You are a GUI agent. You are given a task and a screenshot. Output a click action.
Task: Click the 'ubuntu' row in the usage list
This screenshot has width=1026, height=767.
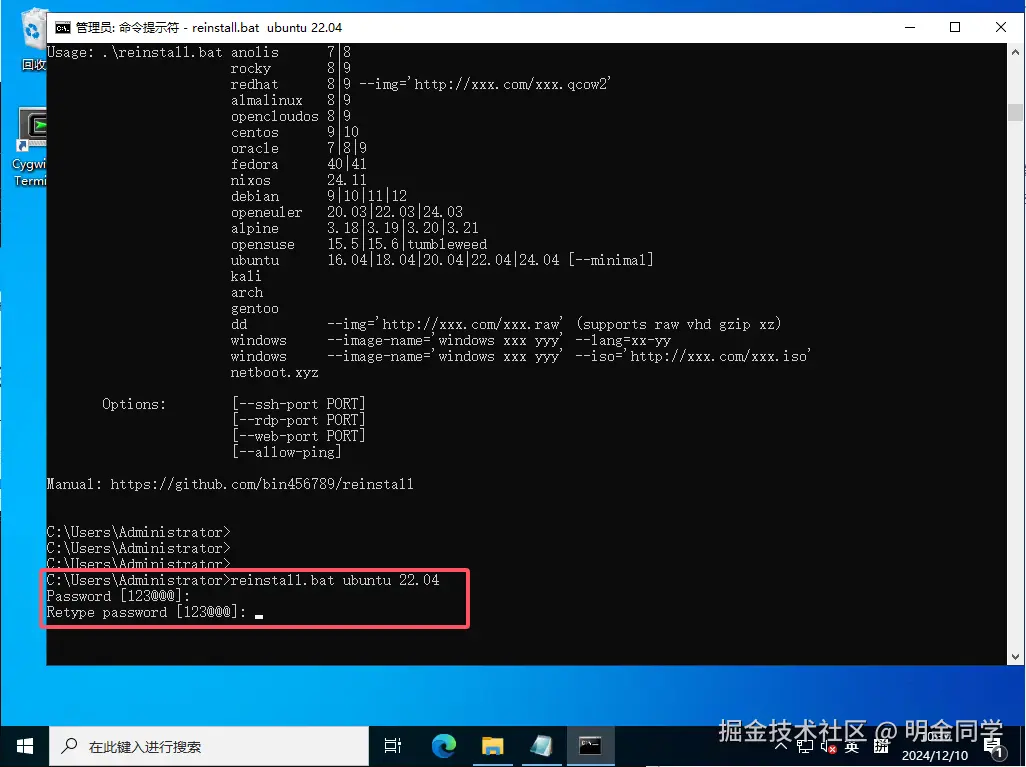(x=442, y=260)
